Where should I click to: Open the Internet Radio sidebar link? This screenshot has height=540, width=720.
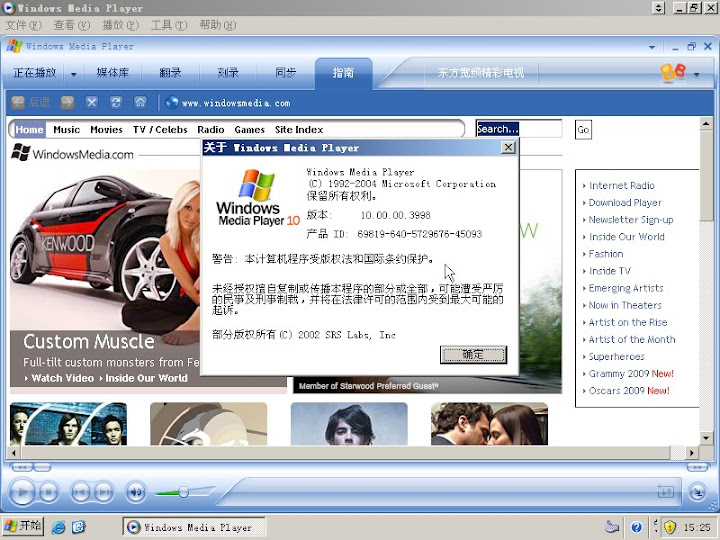621,186
